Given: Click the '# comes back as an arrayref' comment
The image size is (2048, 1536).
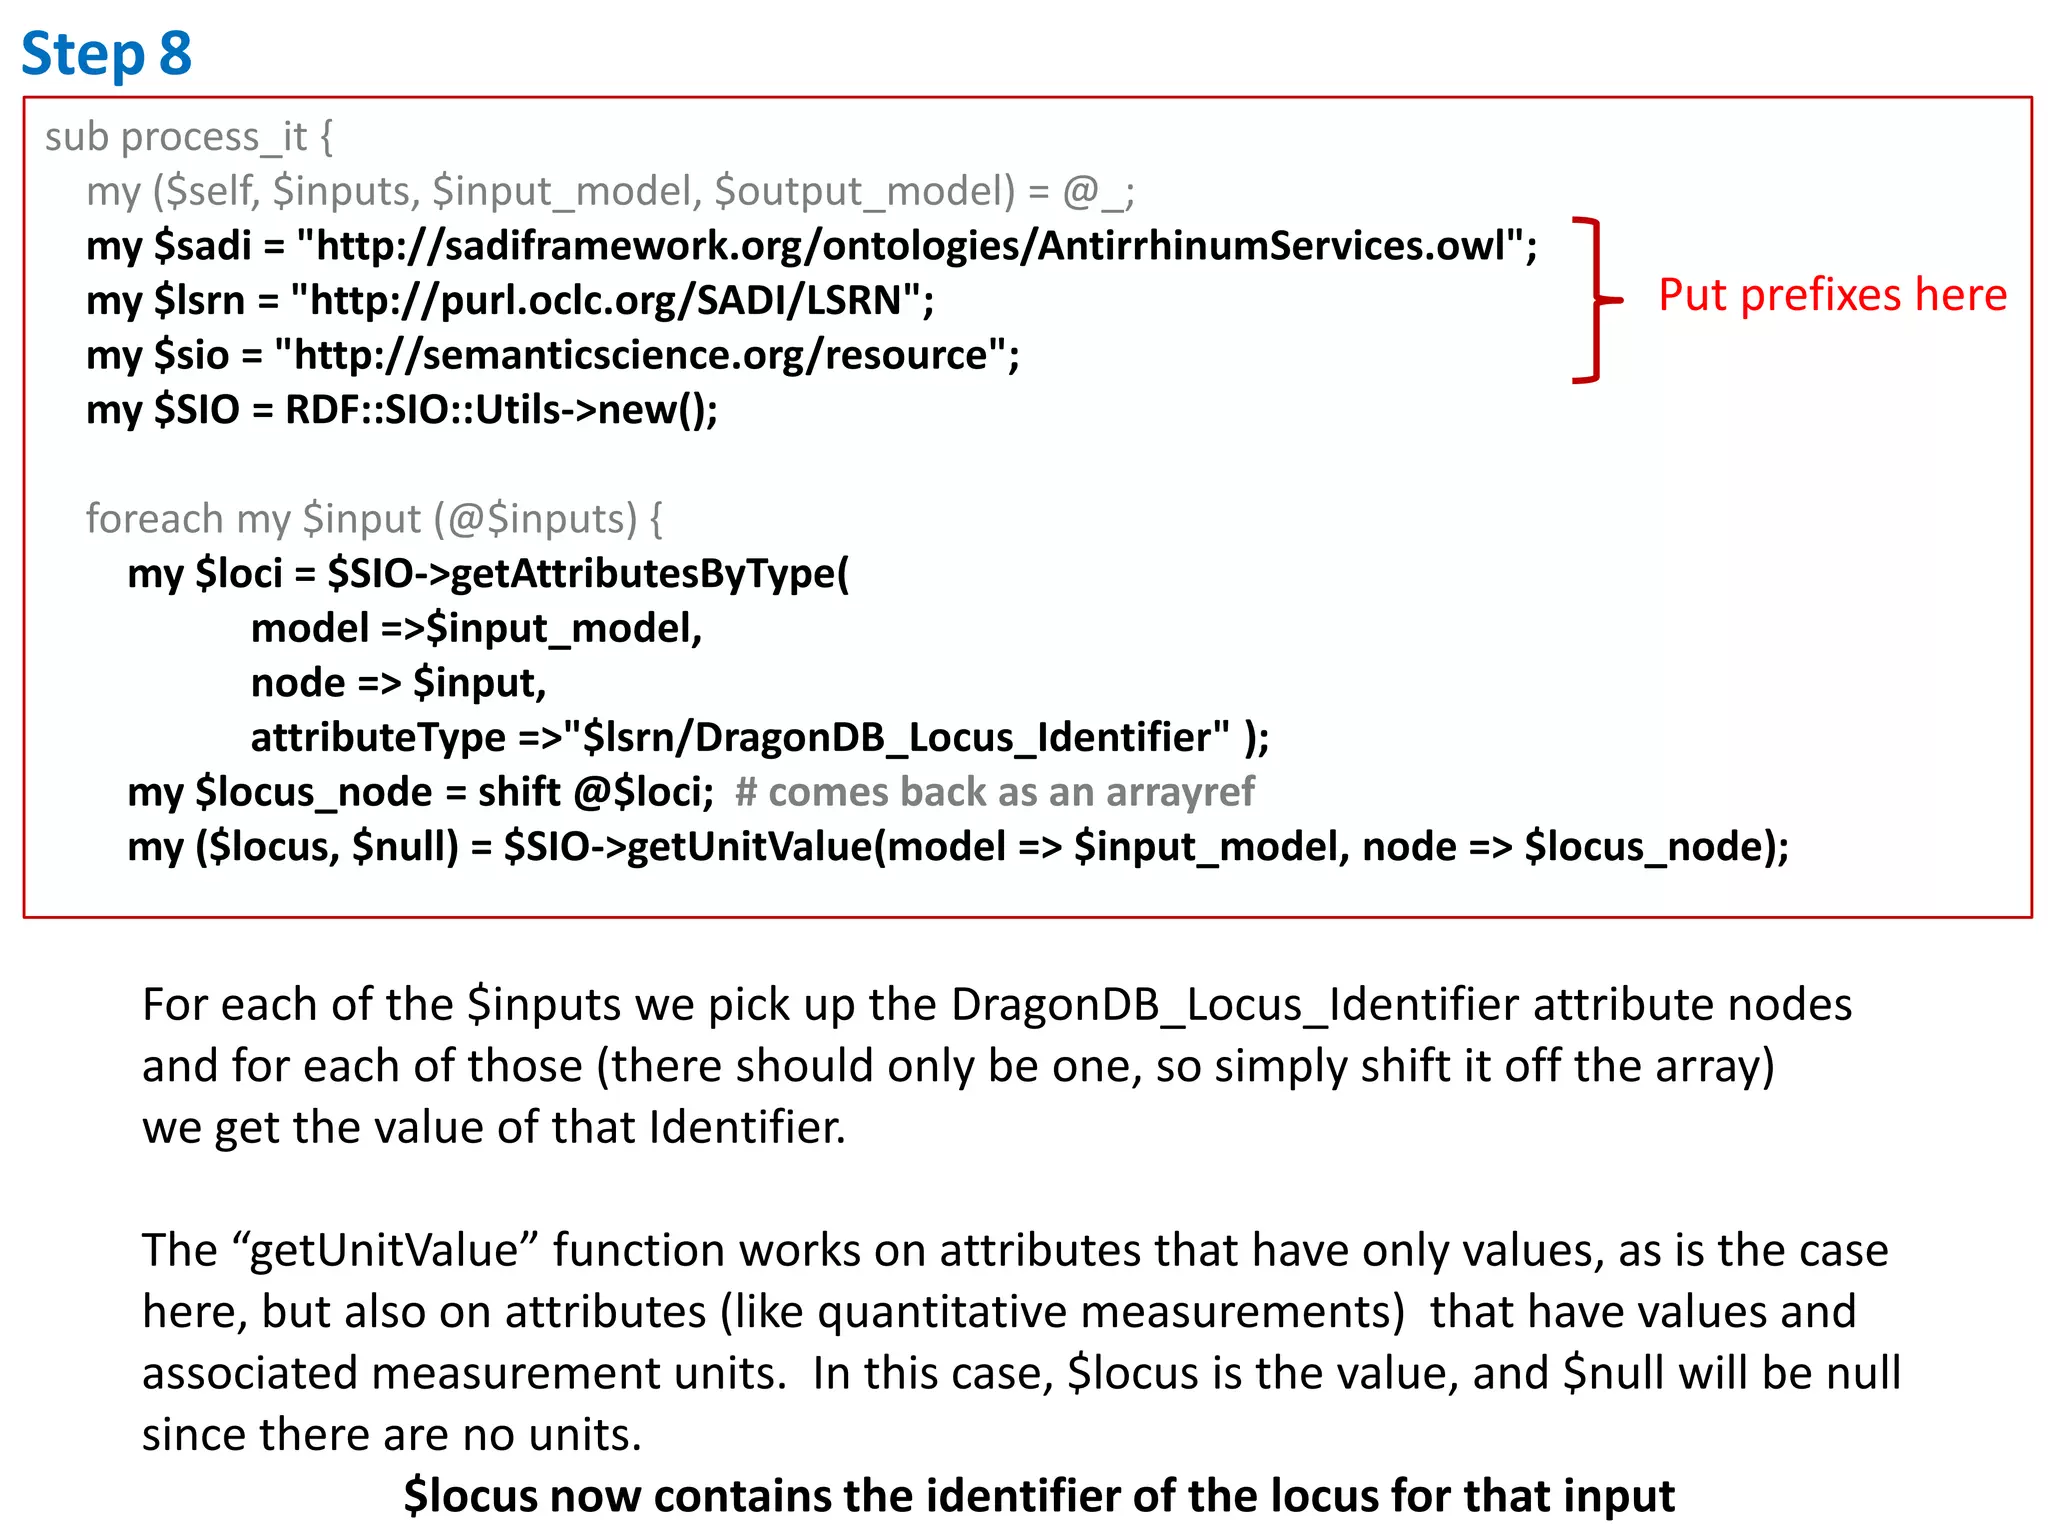Looking at the screenshot, I should [x=994, y=792].
